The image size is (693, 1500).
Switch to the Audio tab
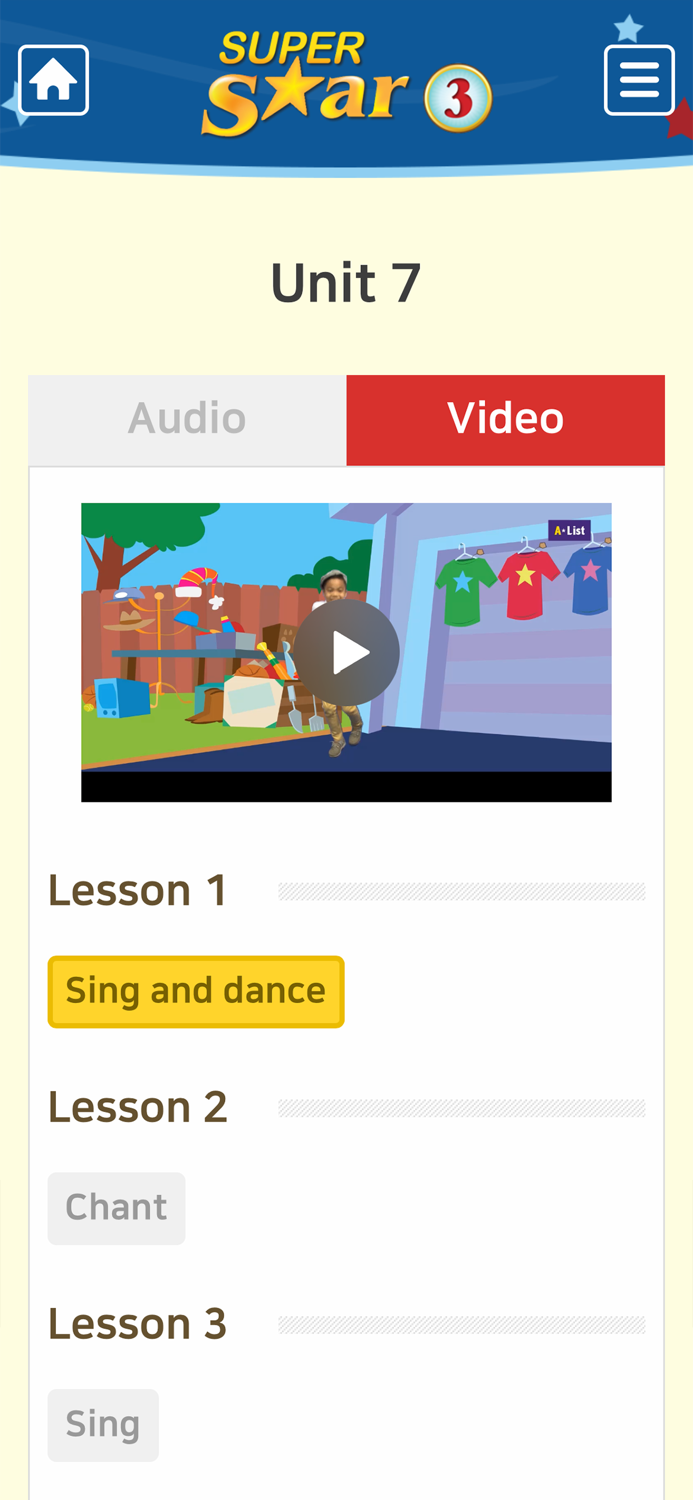coord(187,419)
